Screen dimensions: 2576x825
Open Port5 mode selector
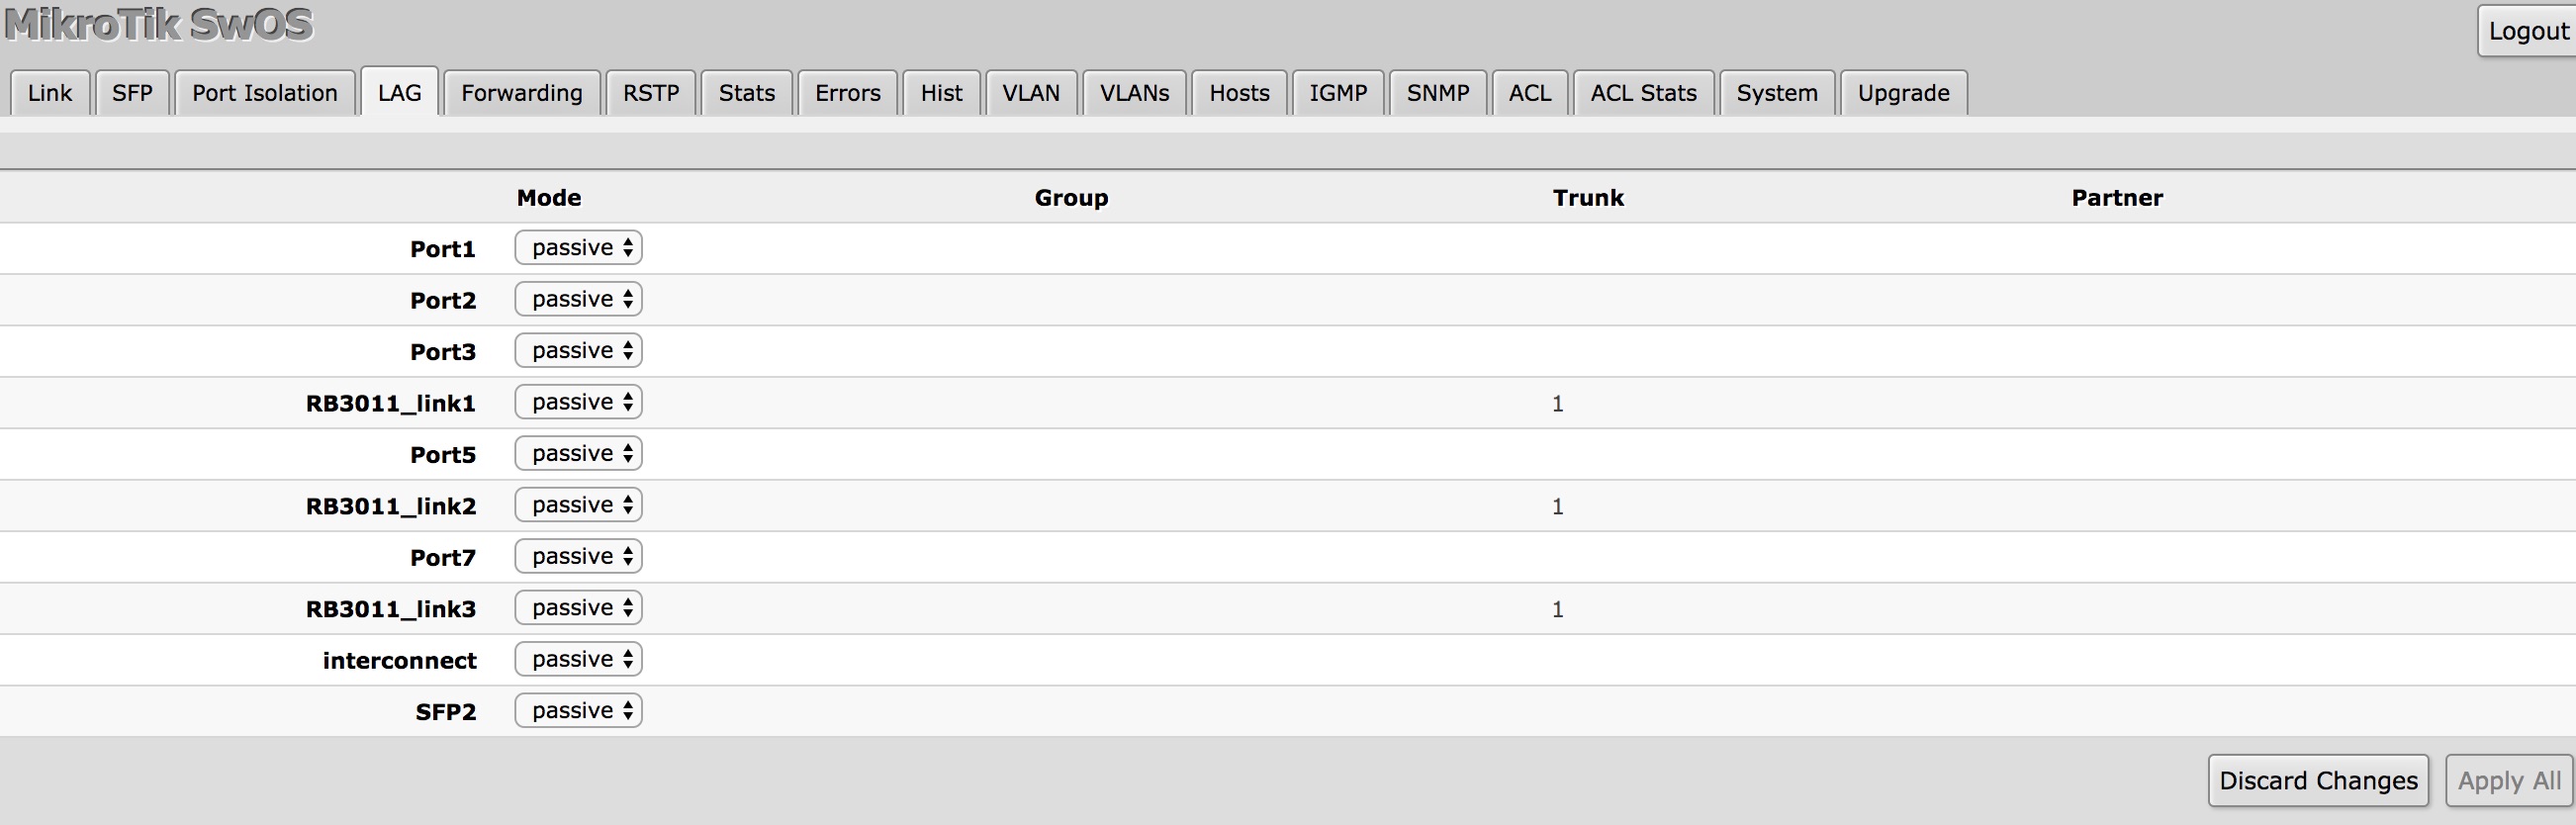(578, 454)
